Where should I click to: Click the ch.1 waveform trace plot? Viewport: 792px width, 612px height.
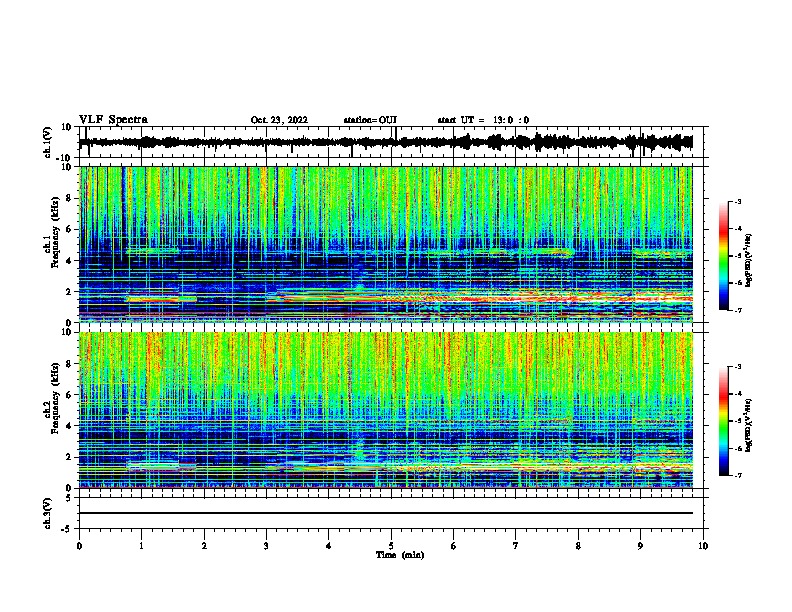[x=391, y=142]
